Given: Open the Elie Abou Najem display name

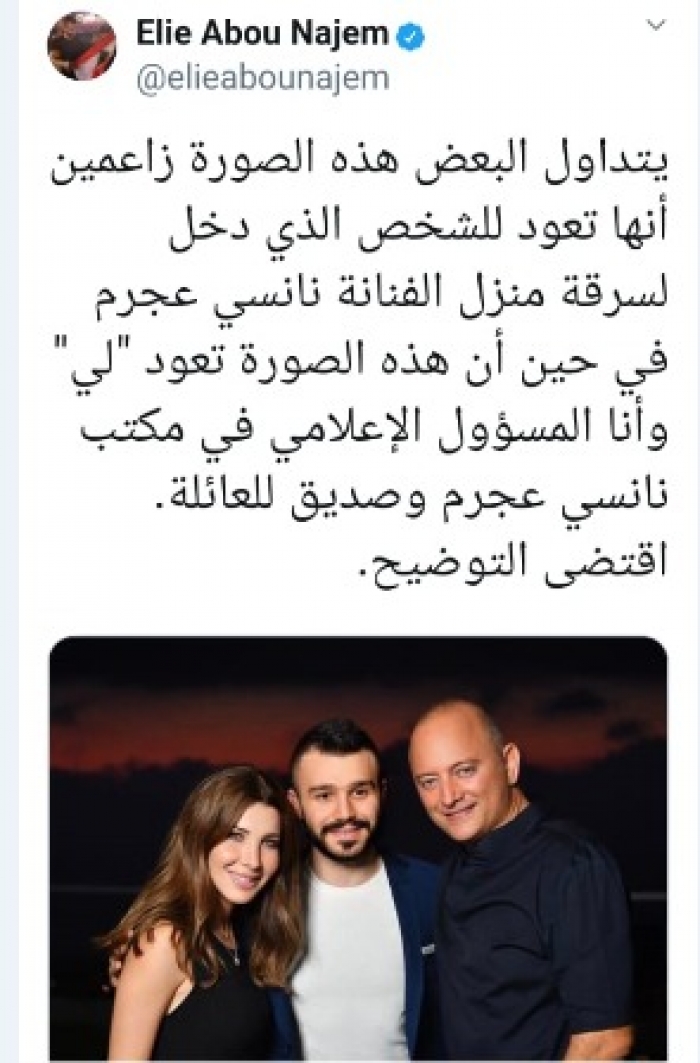Looking at the screenshot, I should click(263, 35).
